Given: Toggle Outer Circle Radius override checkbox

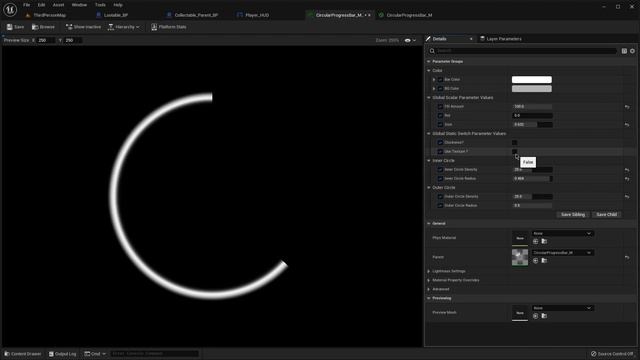Looking at the screenshot, I should point(440,205).
